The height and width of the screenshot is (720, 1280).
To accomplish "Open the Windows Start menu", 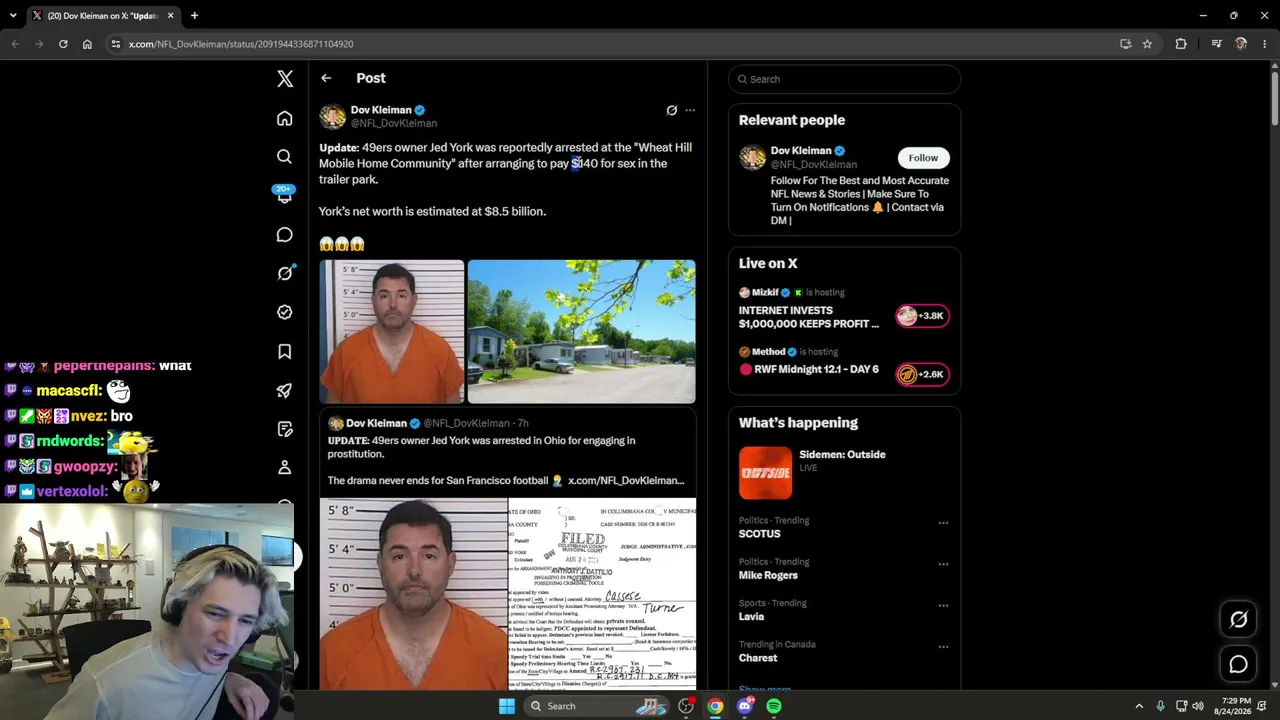I will coord(507,706).
